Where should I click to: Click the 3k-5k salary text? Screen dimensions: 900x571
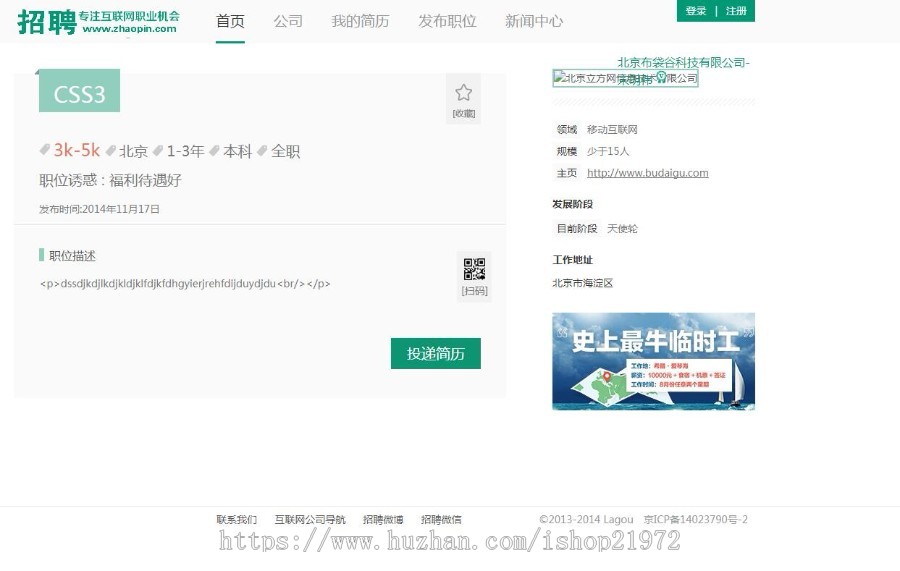(x=76, y=150)
